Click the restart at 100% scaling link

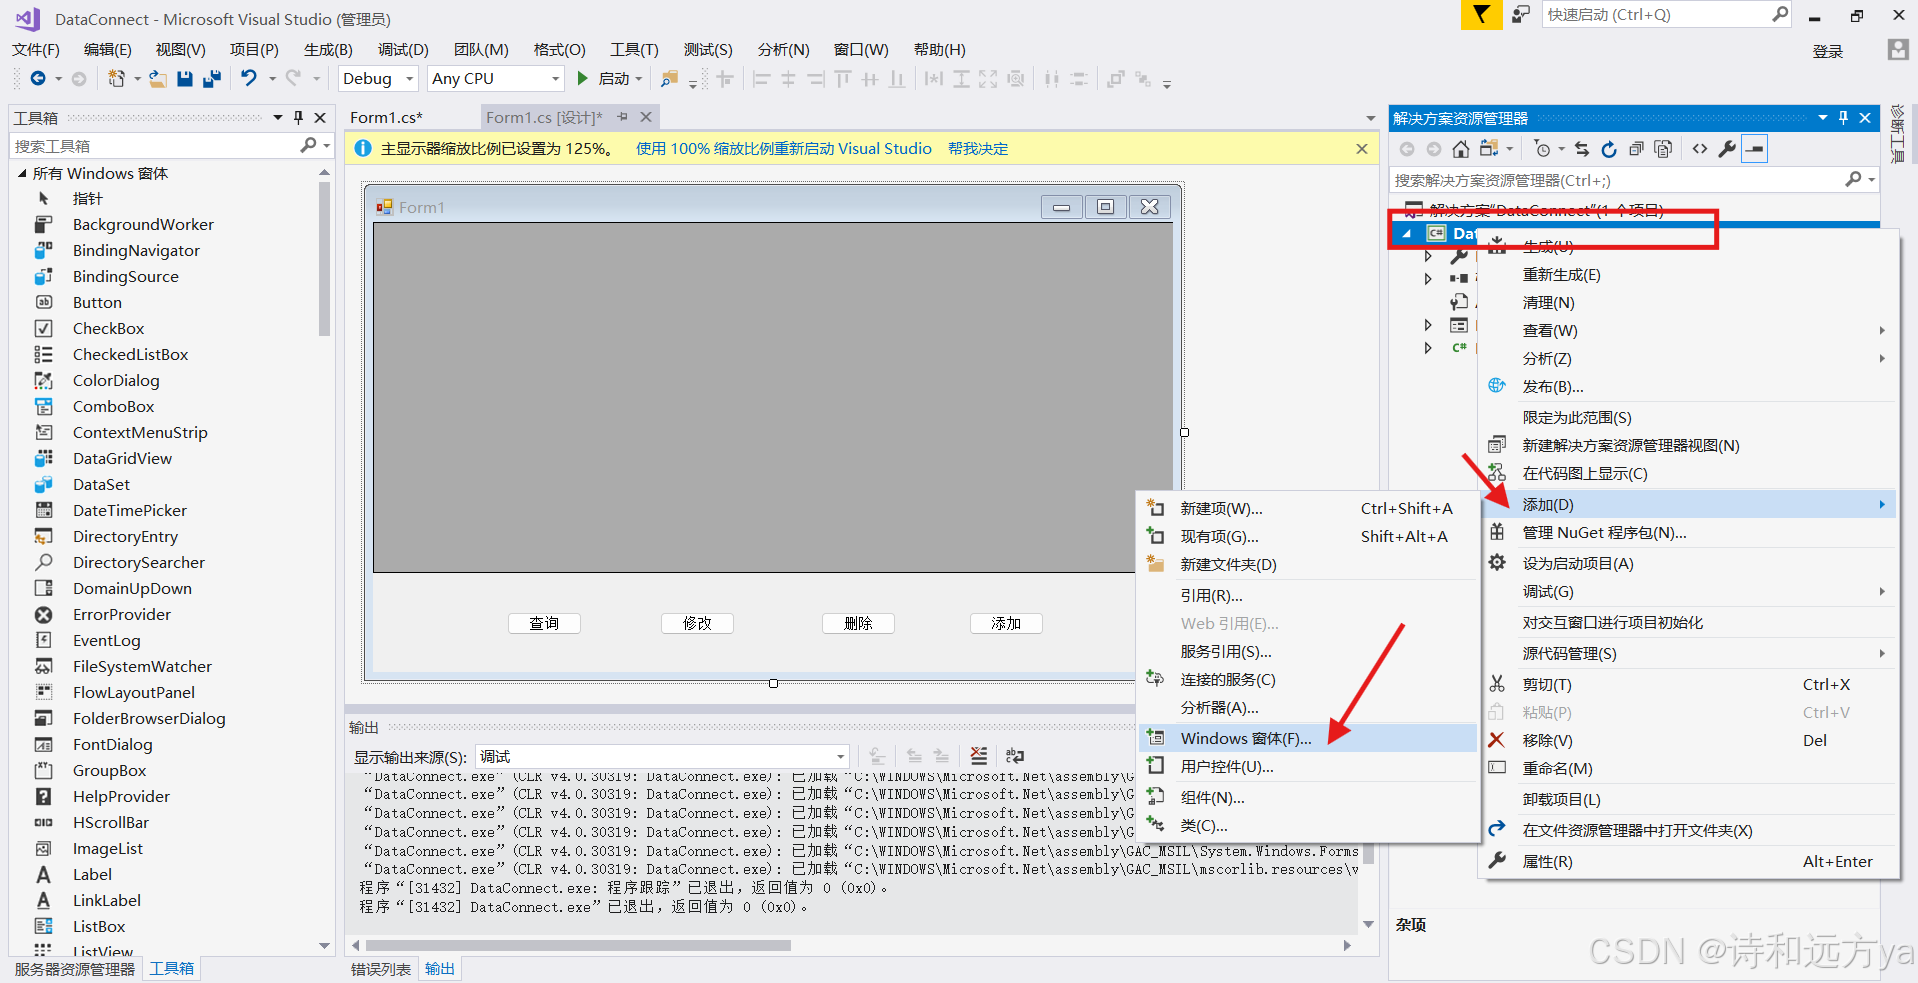click(784, 149)
